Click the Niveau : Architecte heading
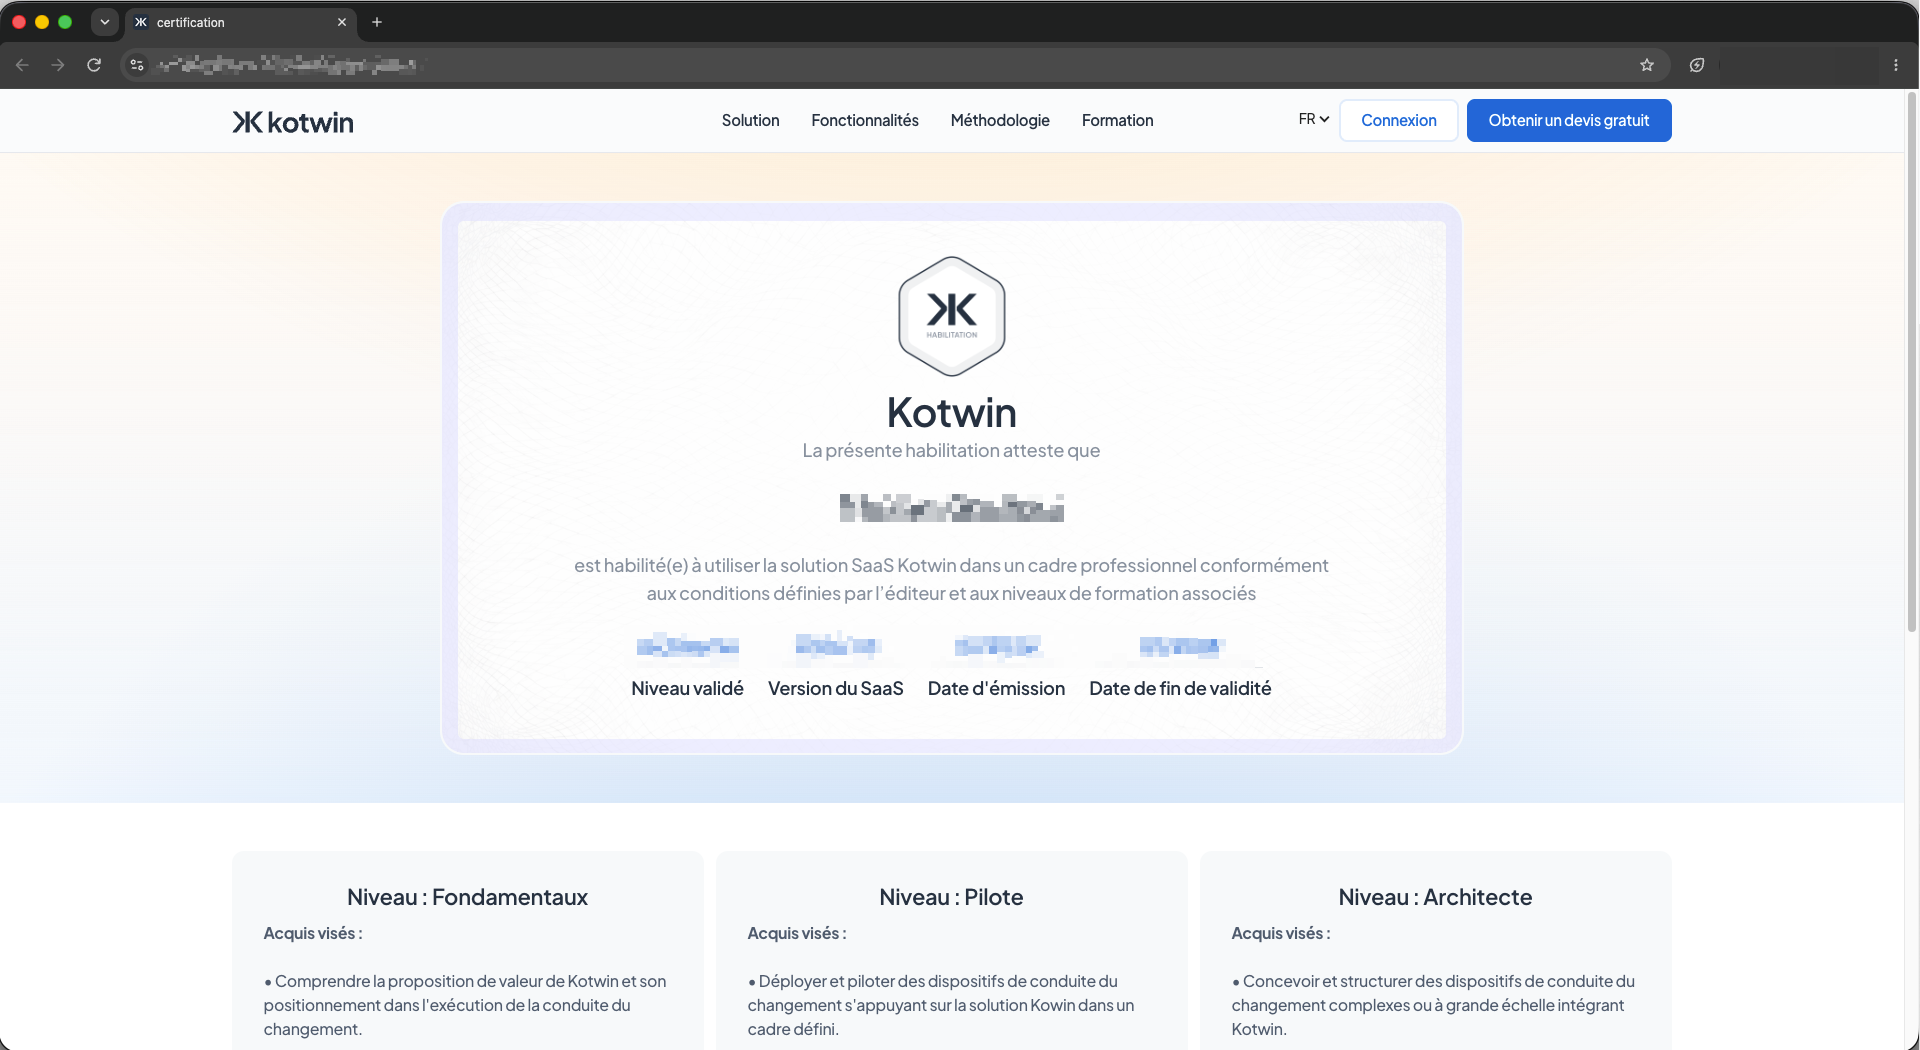Image resolution: width=1920 pixels, height=1050 pixels. tap(1436, 897)
